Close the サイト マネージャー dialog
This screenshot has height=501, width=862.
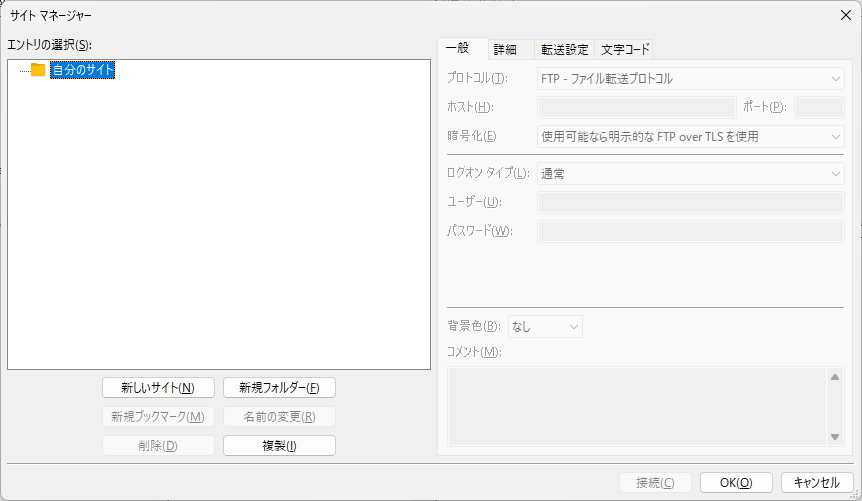846,15
